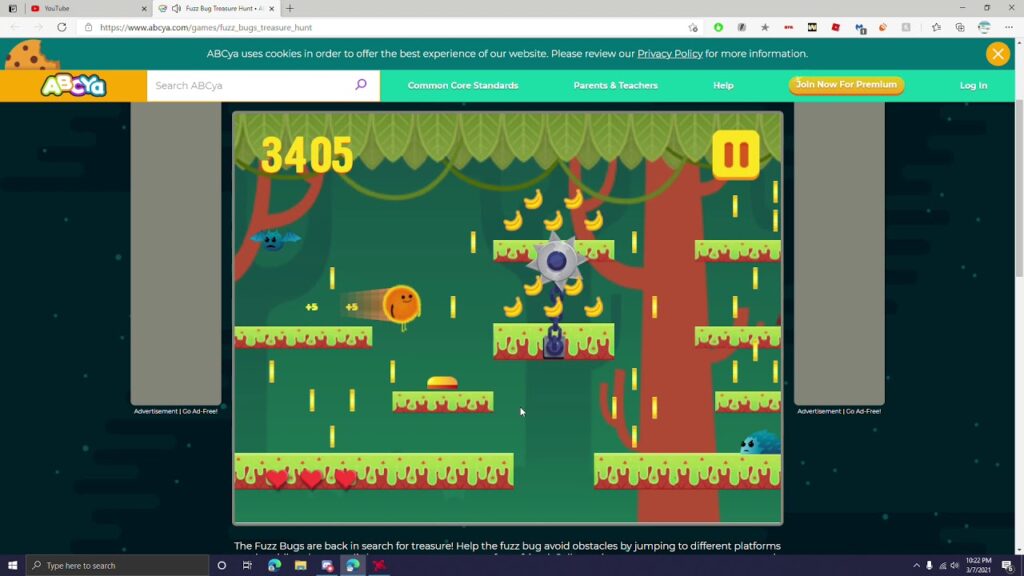This screenshot has height=576, width=1024.
Task: Open the notification center
Action: click(x=1008, y=566)
